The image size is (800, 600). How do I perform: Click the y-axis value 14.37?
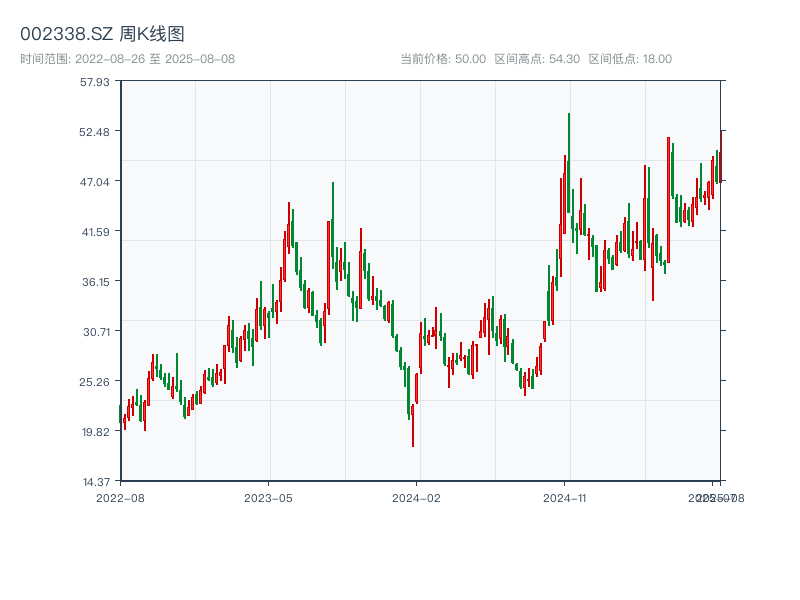(x=96, y=482)
